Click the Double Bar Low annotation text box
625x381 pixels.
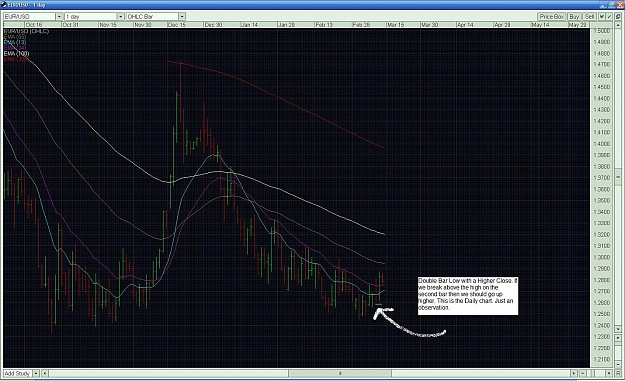(x=468, y=296)
